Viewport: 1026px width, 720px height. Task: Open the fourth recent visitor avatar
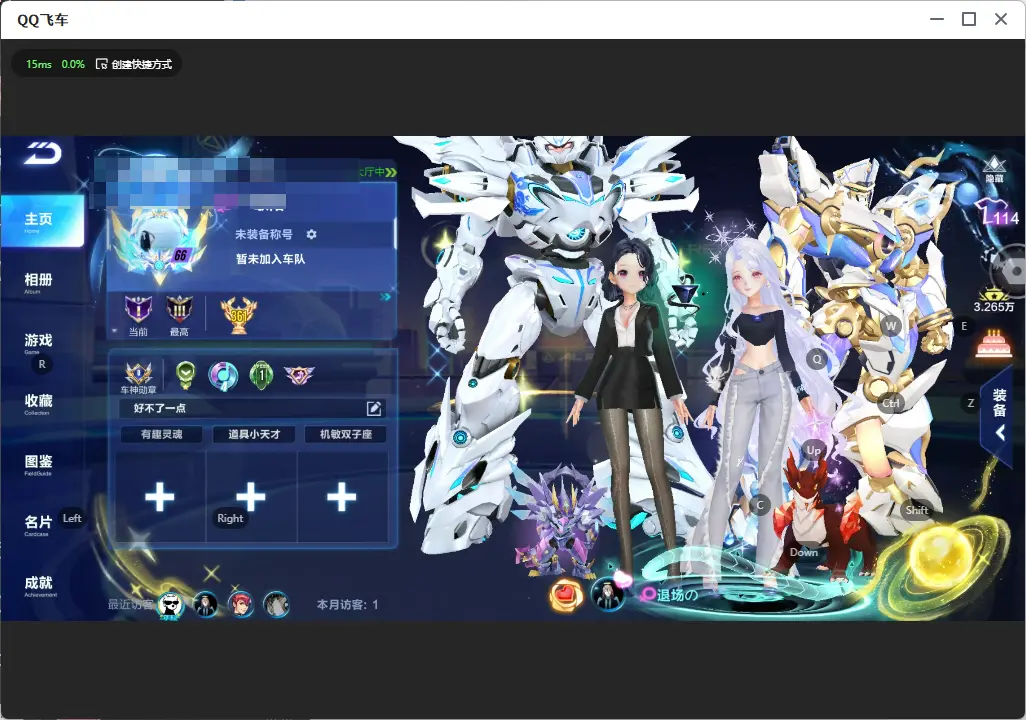(276, 604)
